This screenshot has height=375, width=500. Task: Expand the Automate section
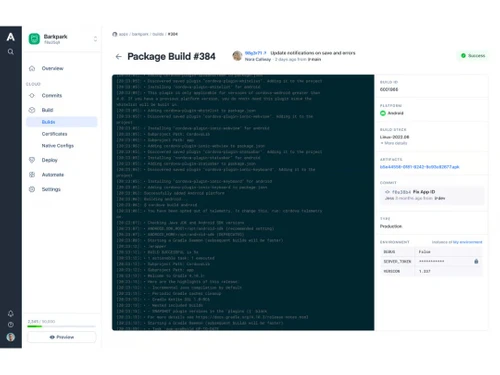coord(53,175)
